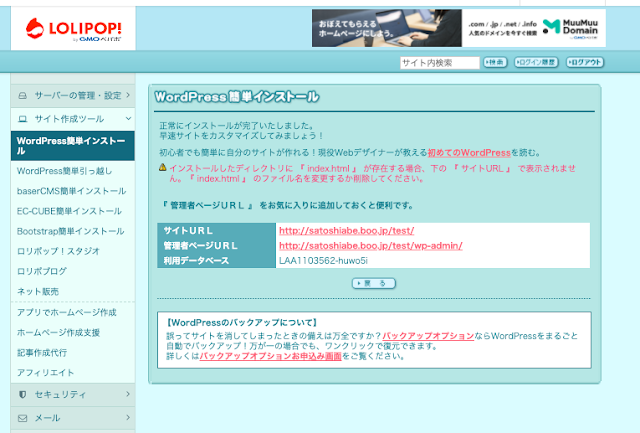Follow the 初めてのWordPress link
The height and width of the screenshot is (433, 640).
tap(468, 153)
